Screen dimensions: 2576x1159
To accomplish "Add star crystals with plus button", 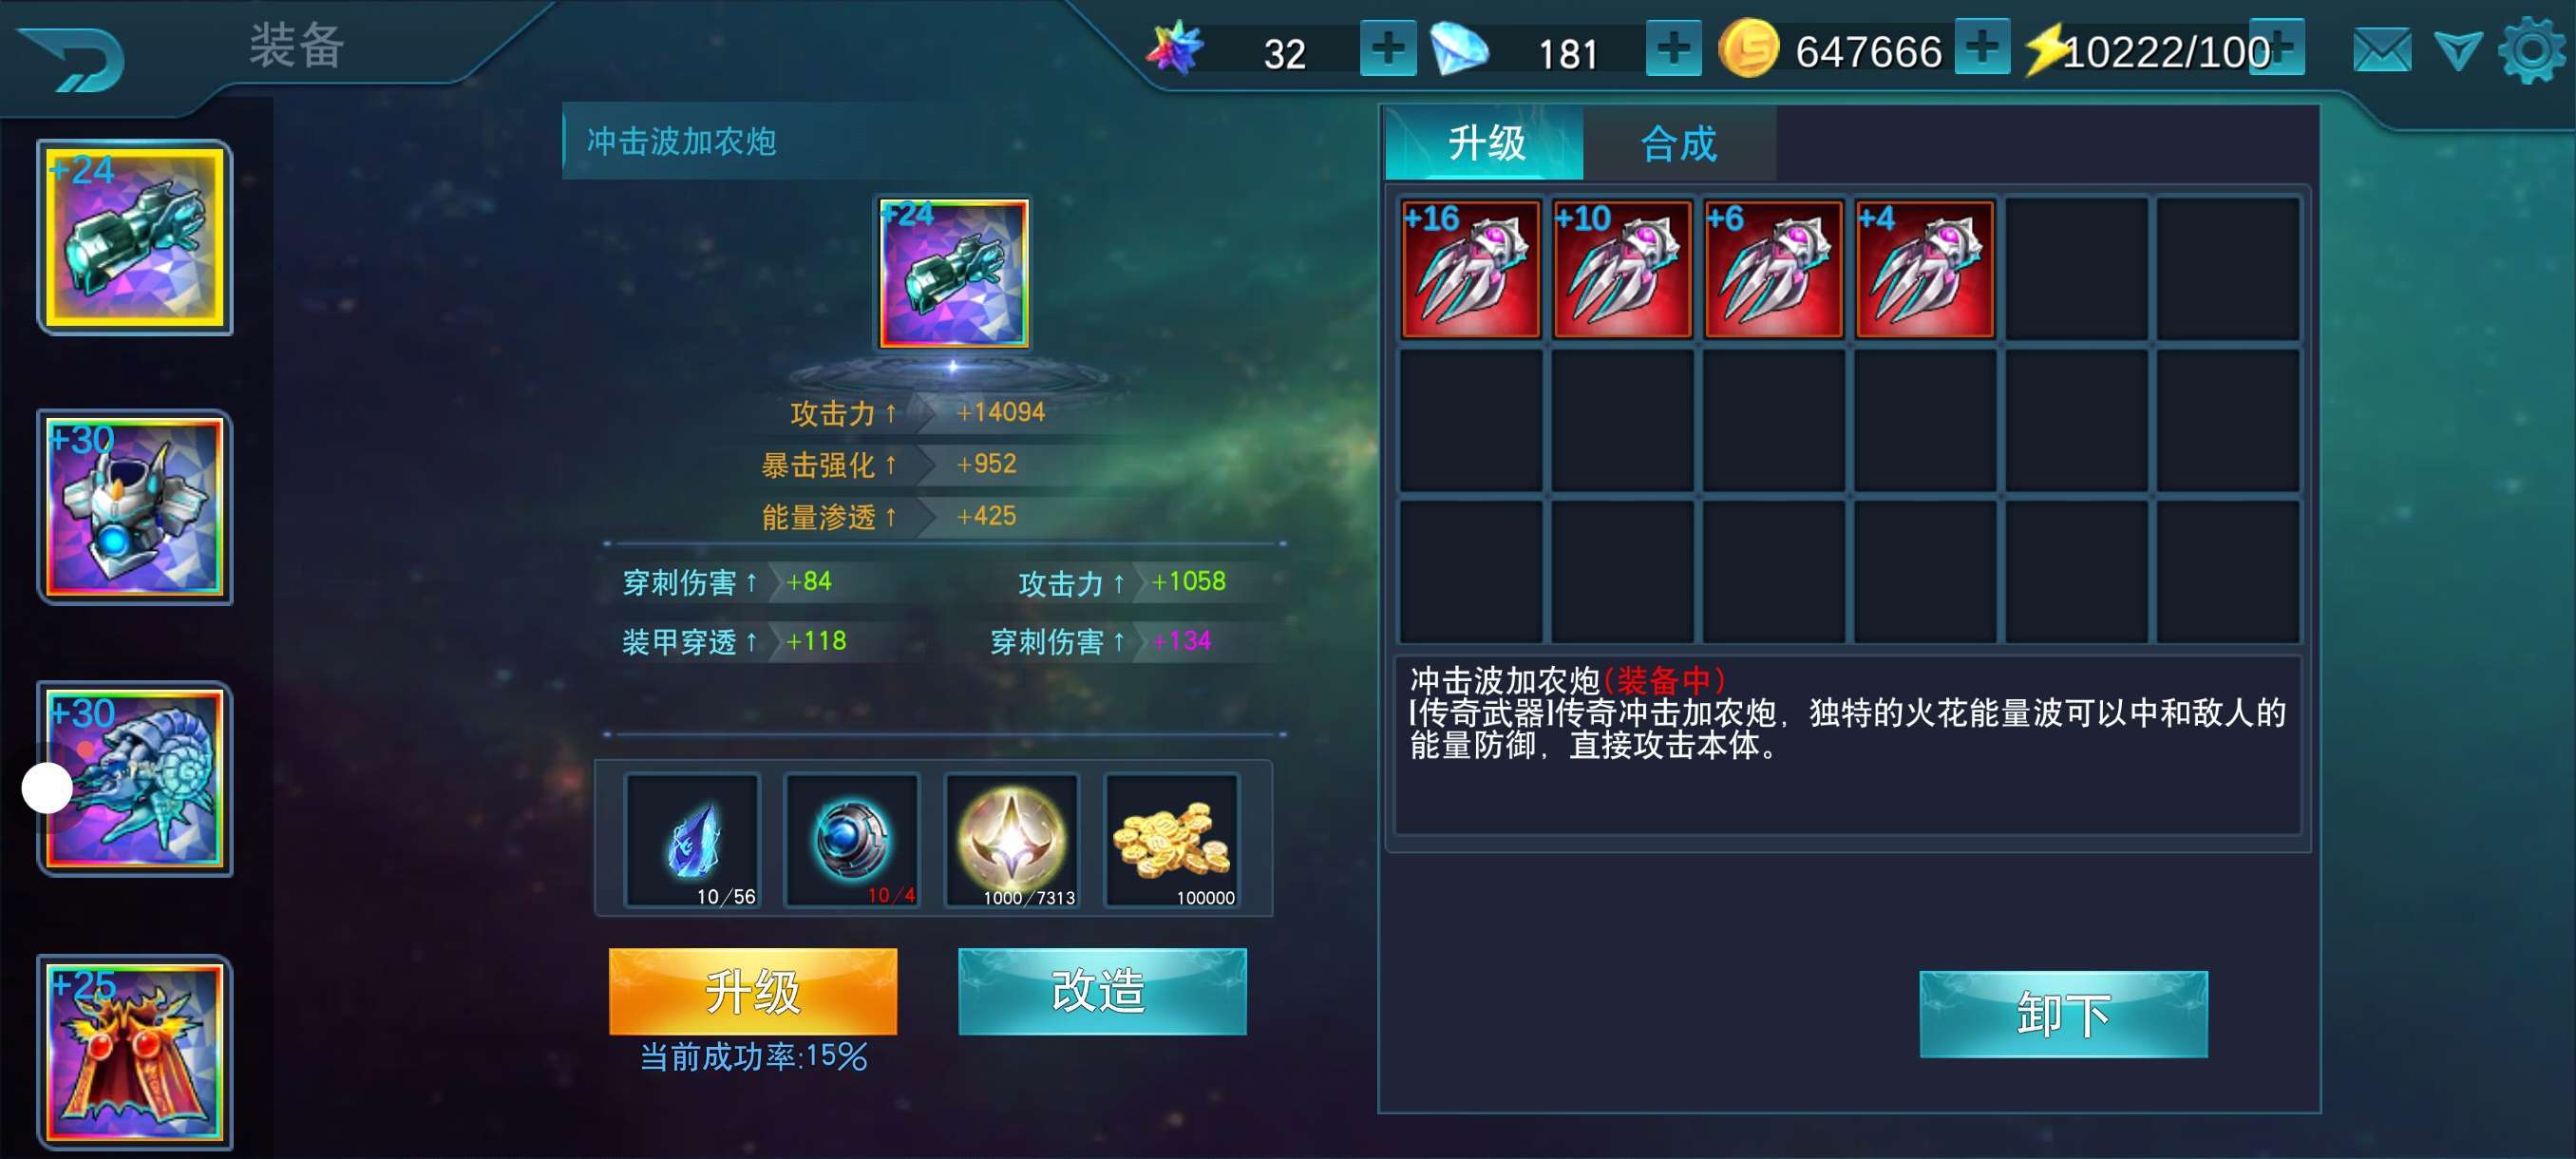I will [x=1388, y=48].
